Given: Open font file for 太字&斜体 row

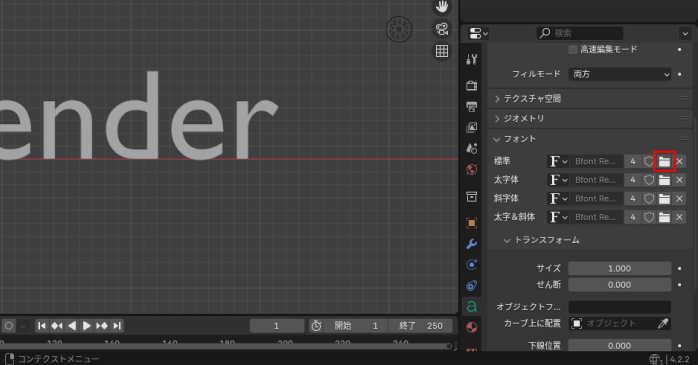Looking at the screenshot, I should pyautogui.click(x=664, y=217).
